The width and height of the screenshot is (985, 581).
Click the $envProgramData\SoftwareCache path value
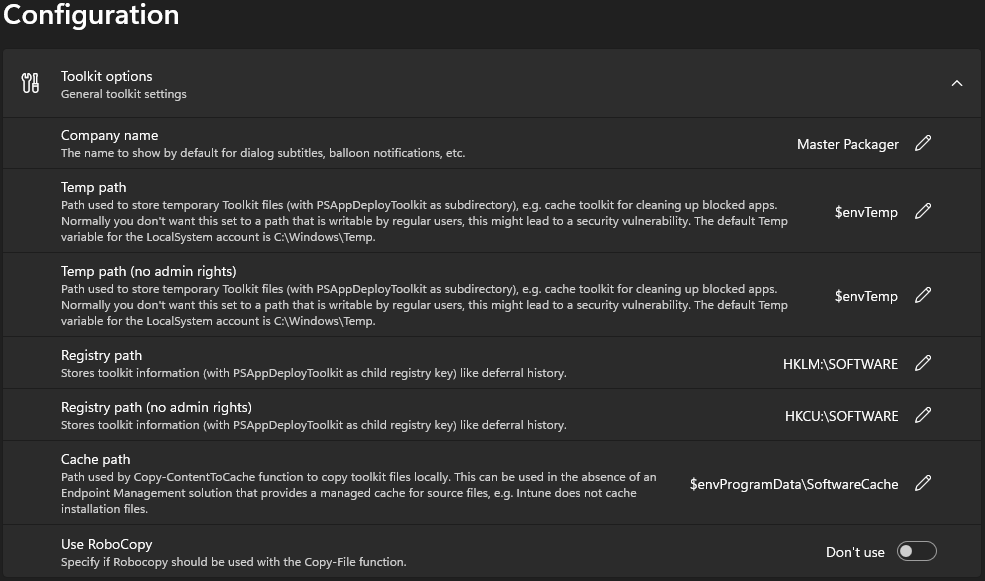[795, 483]
